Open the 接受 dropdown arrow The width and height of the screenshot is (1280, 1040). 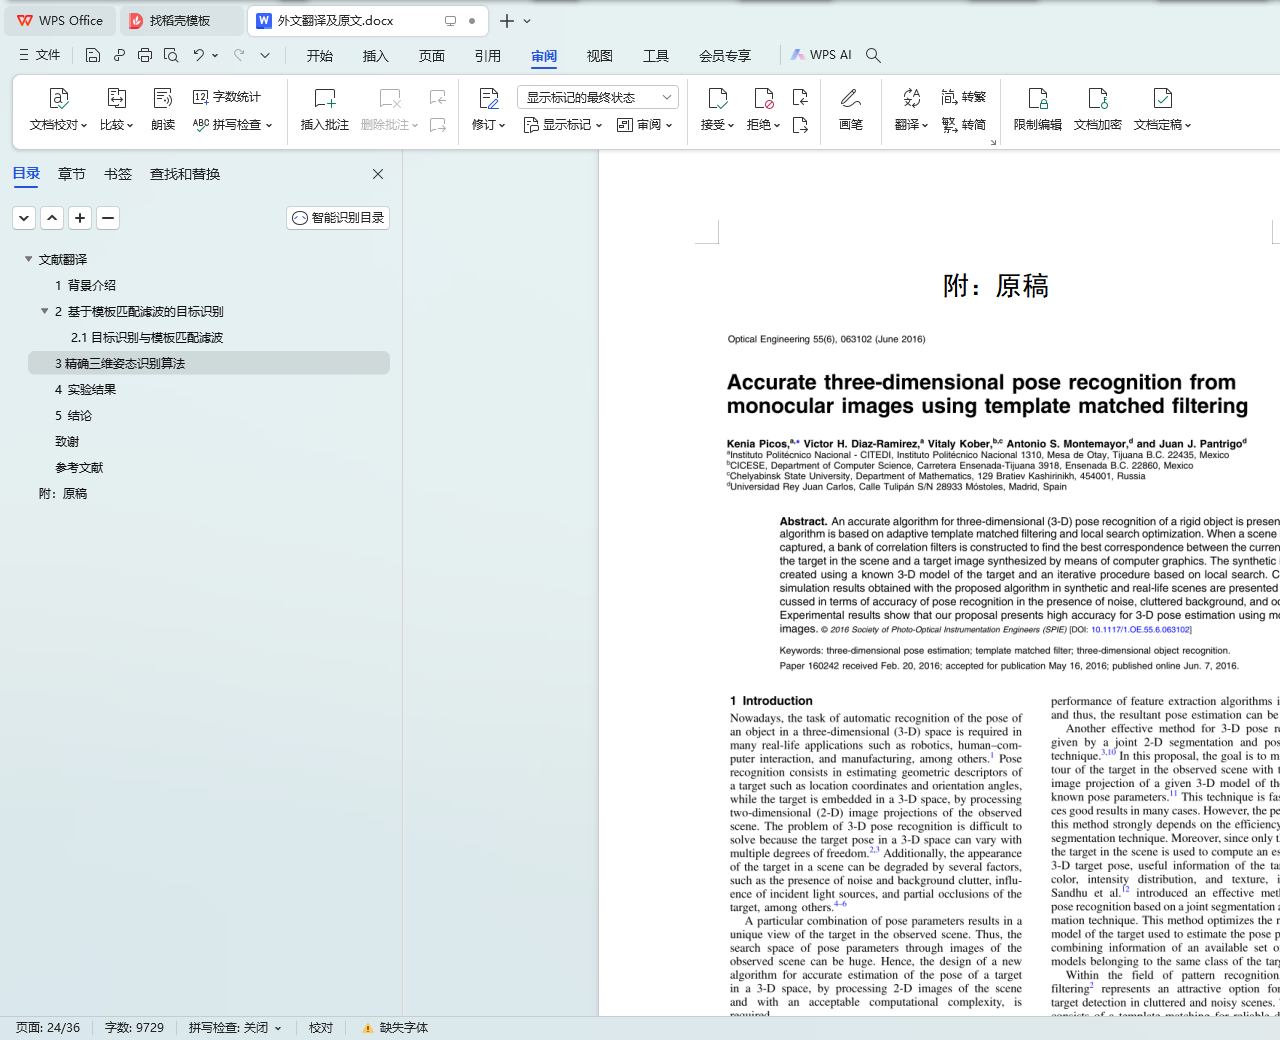point(731,126)
